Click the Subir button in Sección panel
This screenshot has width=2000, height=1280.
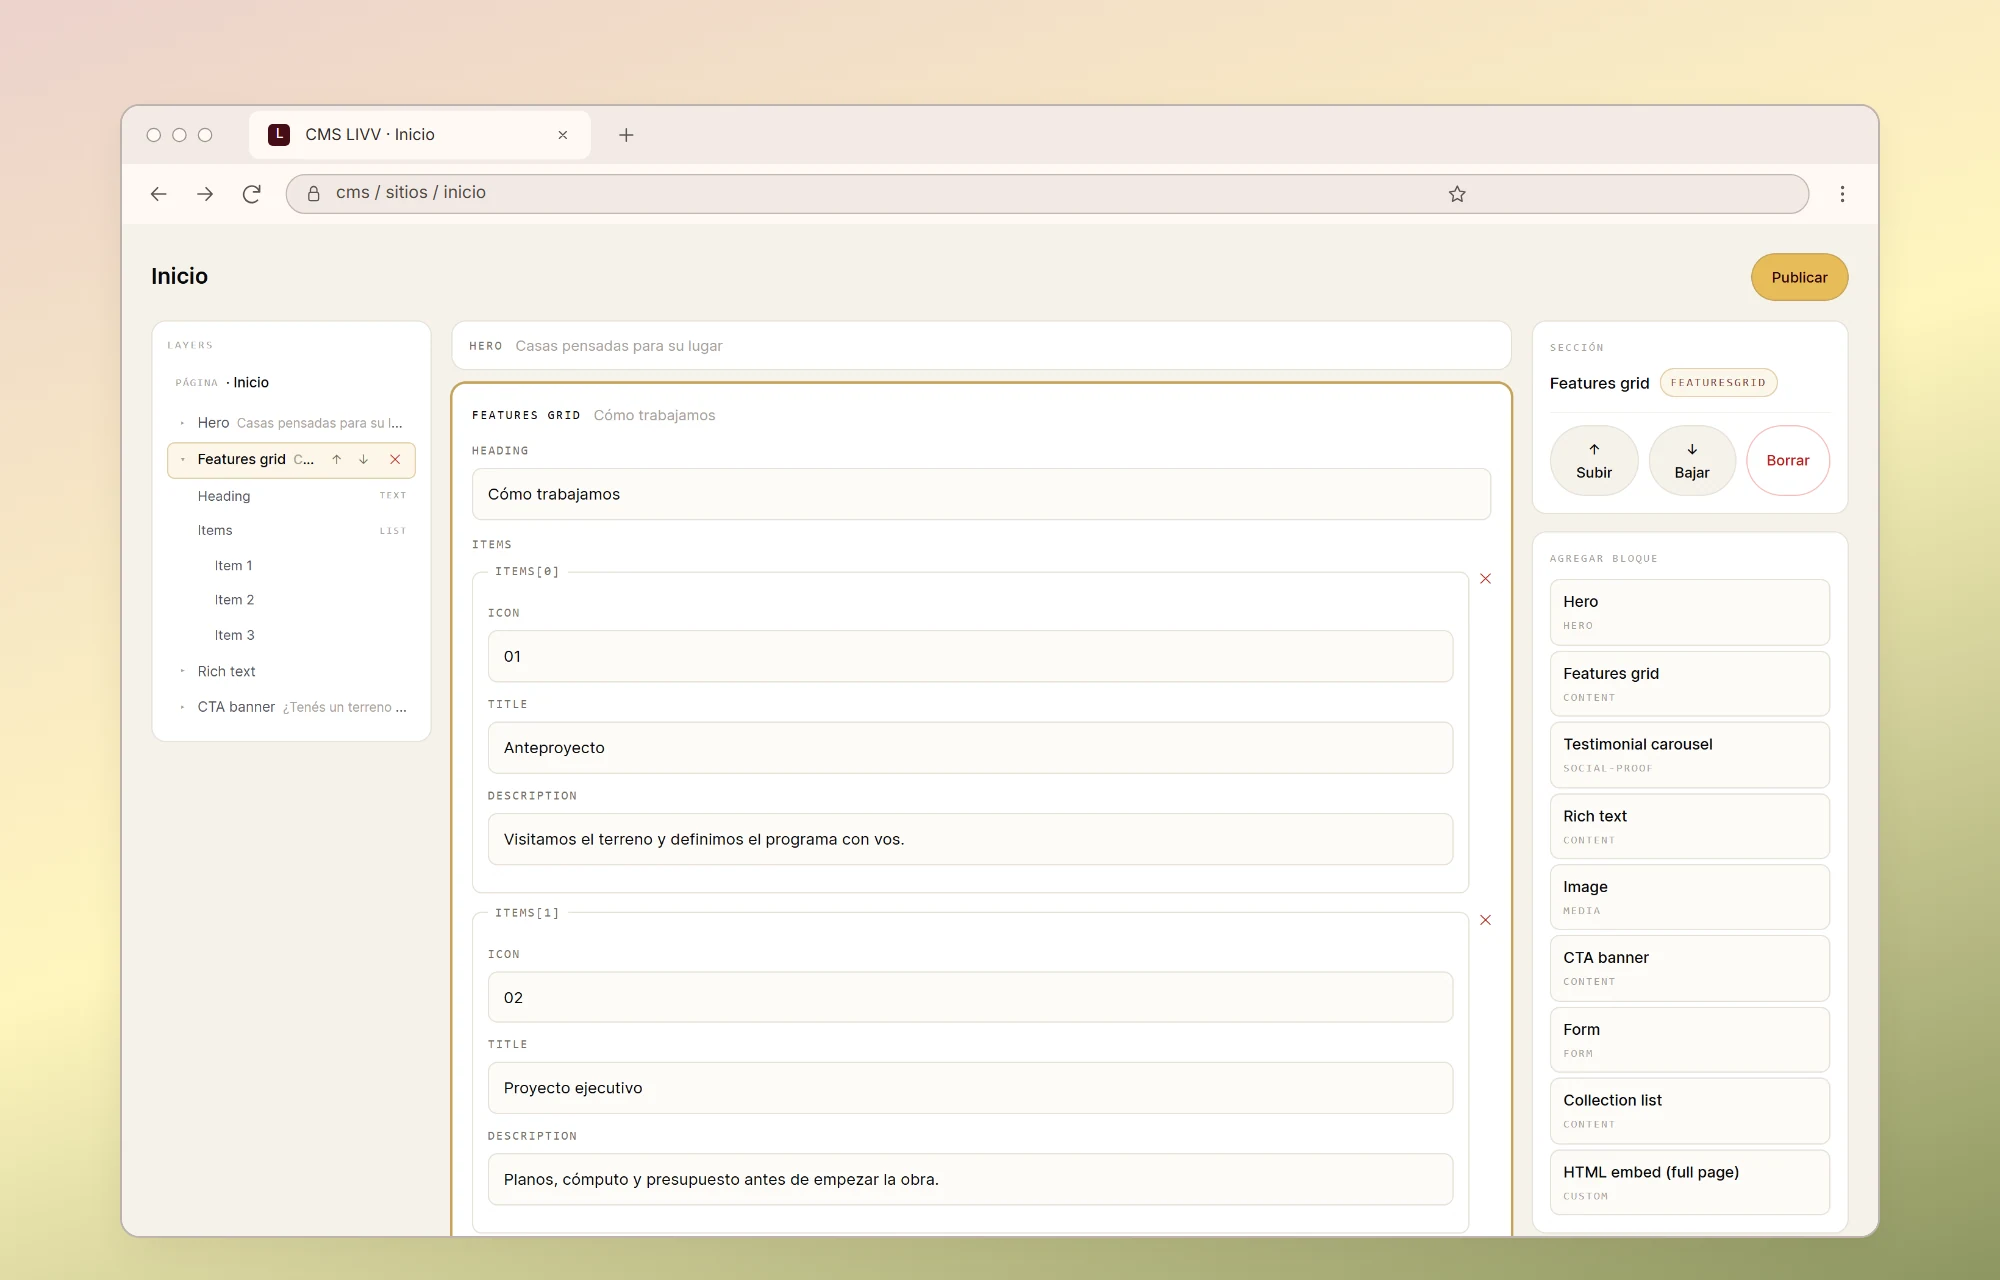tap(1594, 461)
